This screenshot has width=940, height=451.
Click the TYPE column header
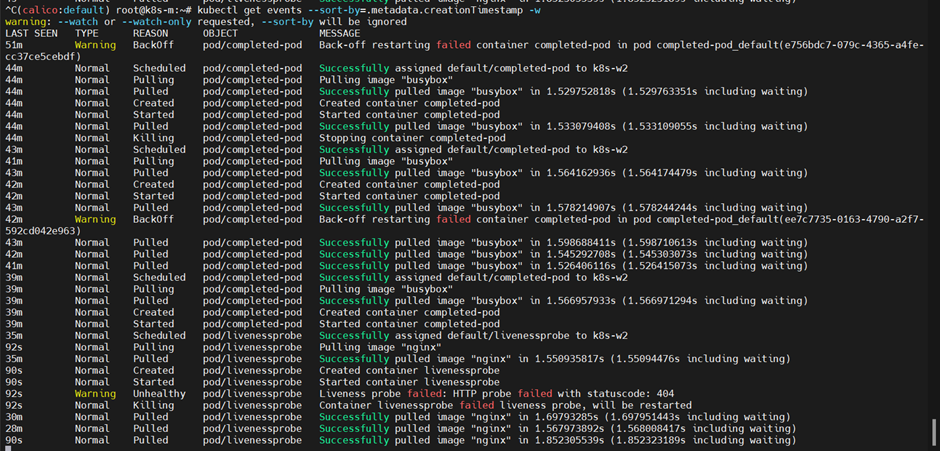(86, 34)
